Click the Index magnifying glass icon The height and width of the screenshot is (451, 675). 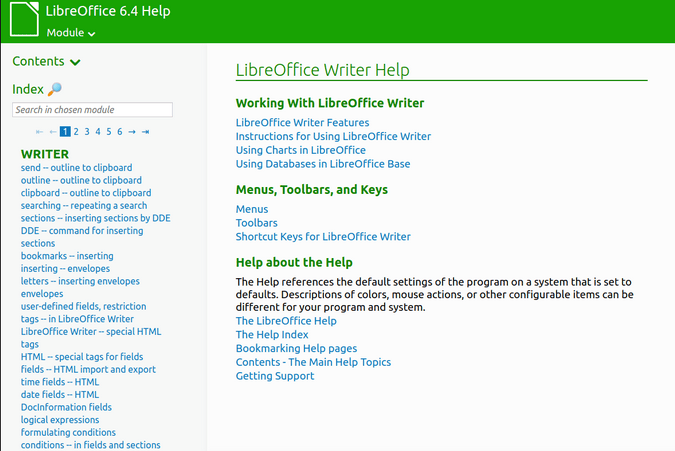(55, 90)
